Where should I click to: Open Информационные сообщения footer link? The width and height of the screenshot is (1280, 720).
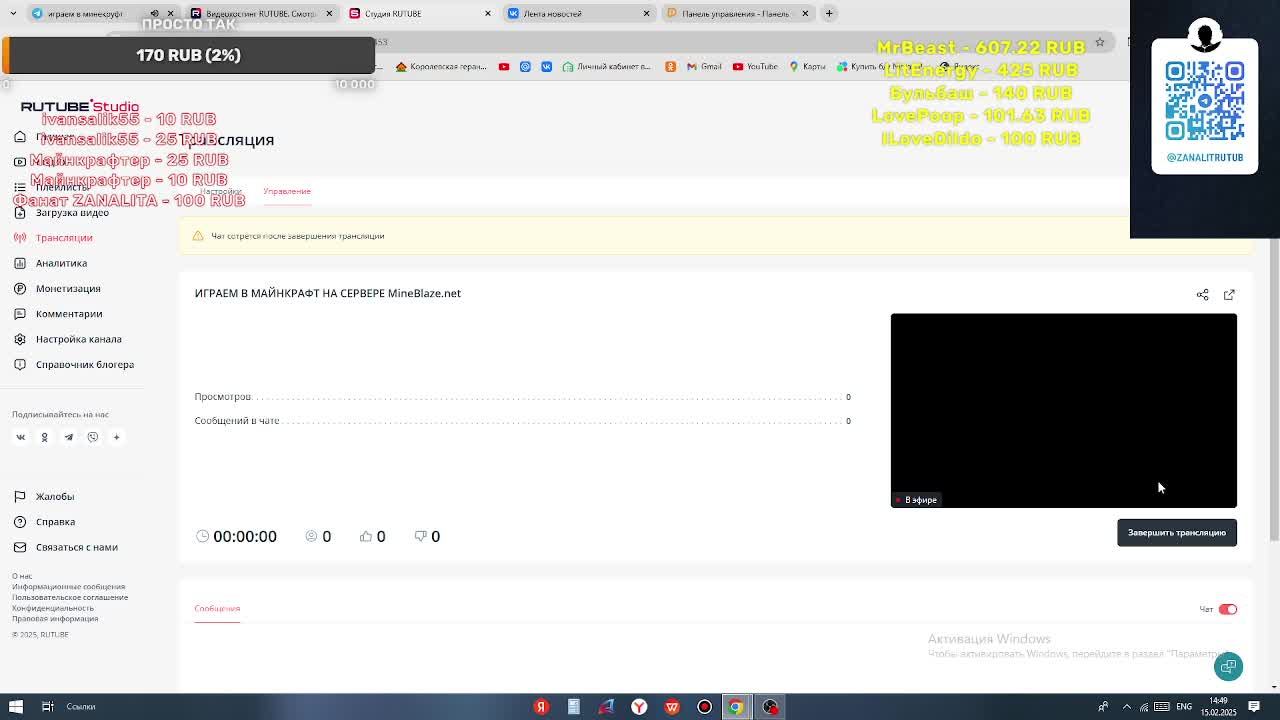click(x=68, y=587)
